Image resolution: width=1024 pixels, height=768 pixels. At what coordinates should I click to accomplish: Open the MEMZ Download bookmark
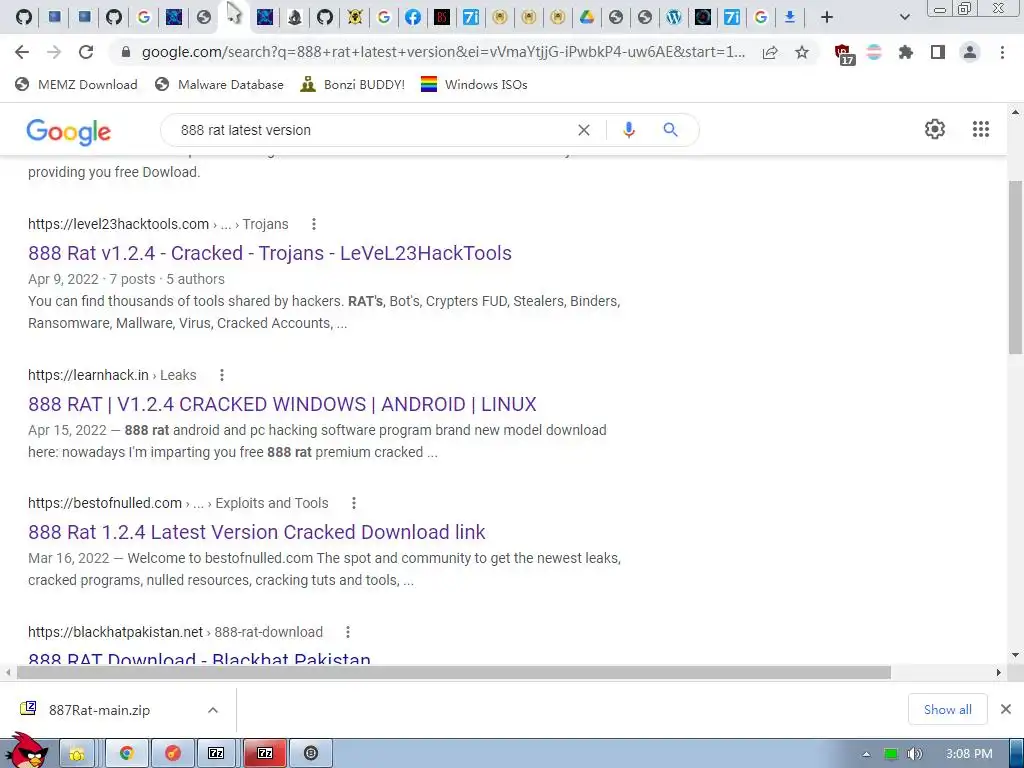point(76,84)
